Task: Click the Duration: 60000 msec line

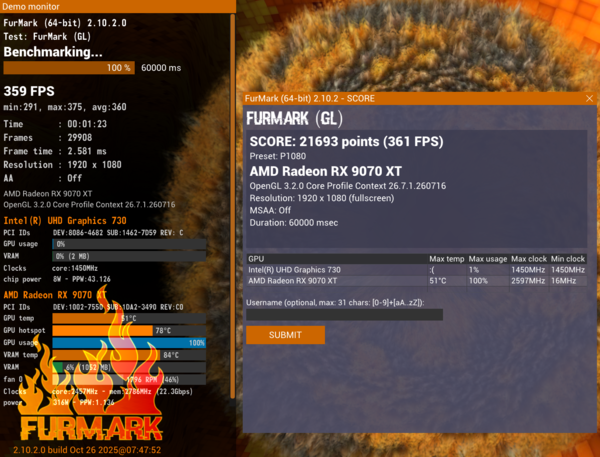Action: pyautogui.click(x=294, y=223)
